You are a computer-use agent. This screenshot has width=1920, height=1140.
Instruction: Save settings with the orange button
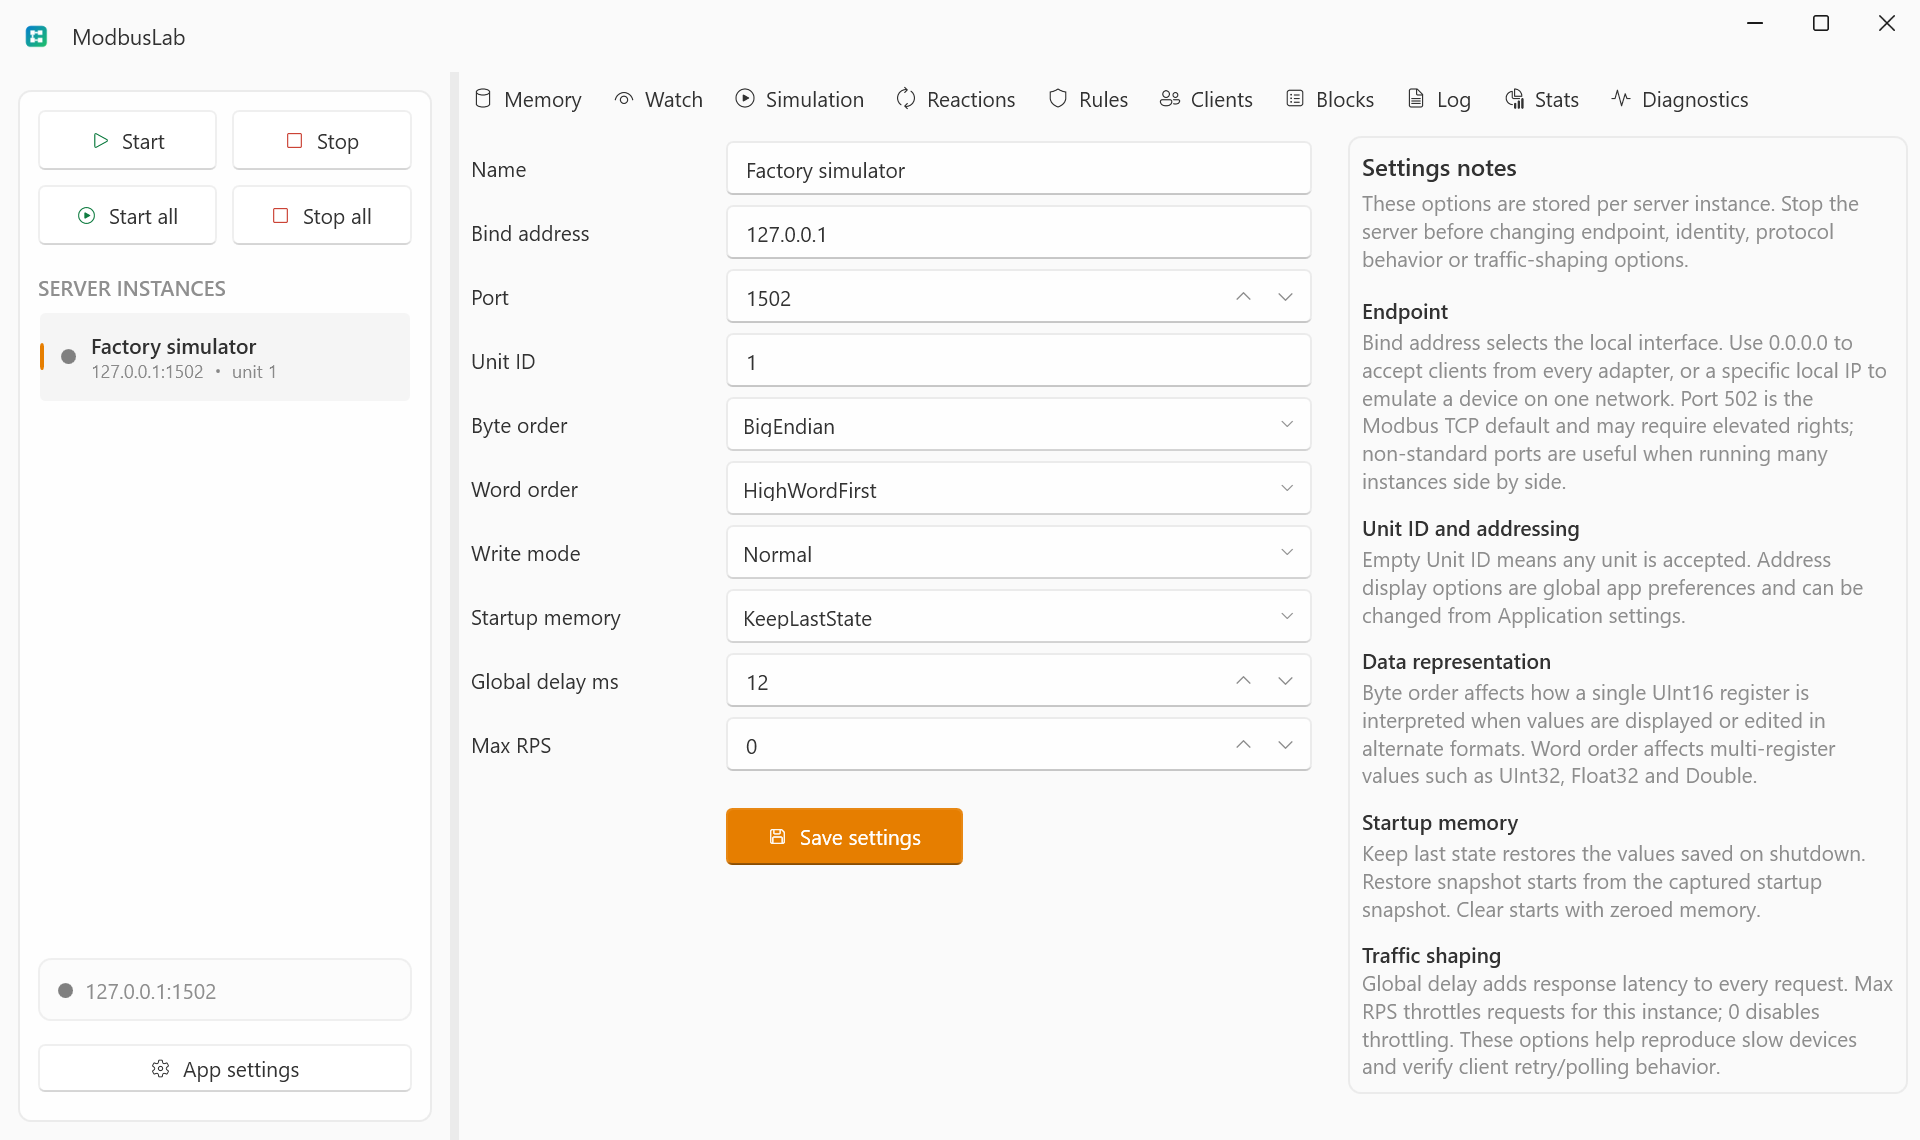[x=844, y=837]
